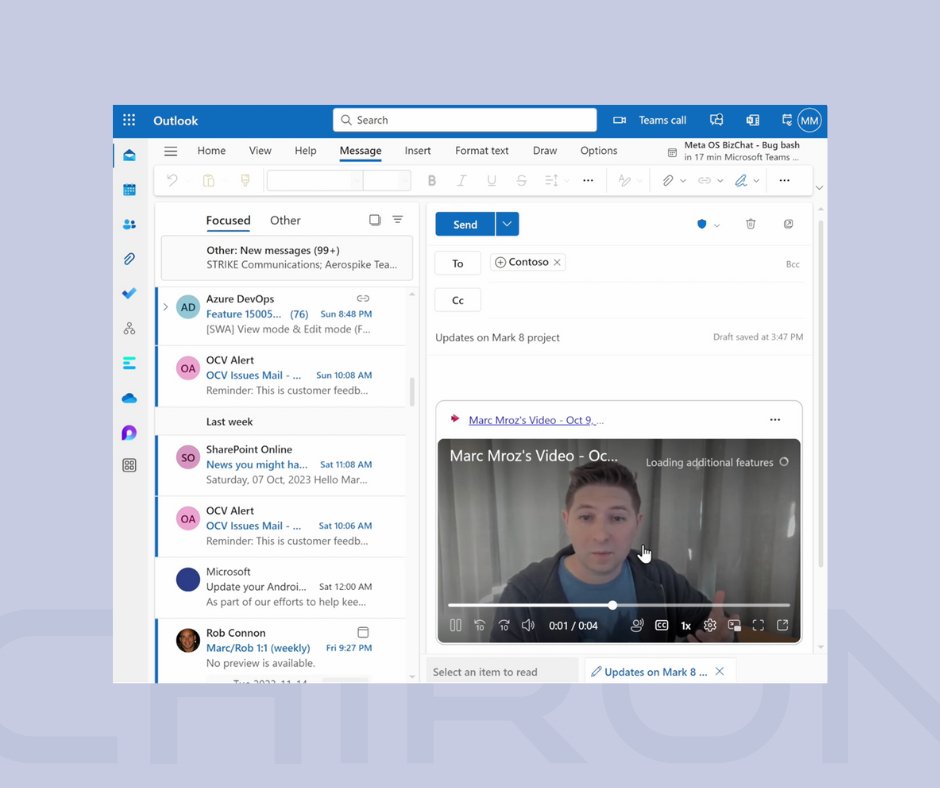Toggle the select messages checkbox icon
Image resolution: width=940 pixels, height=788 pixels.
coord(375,220)
